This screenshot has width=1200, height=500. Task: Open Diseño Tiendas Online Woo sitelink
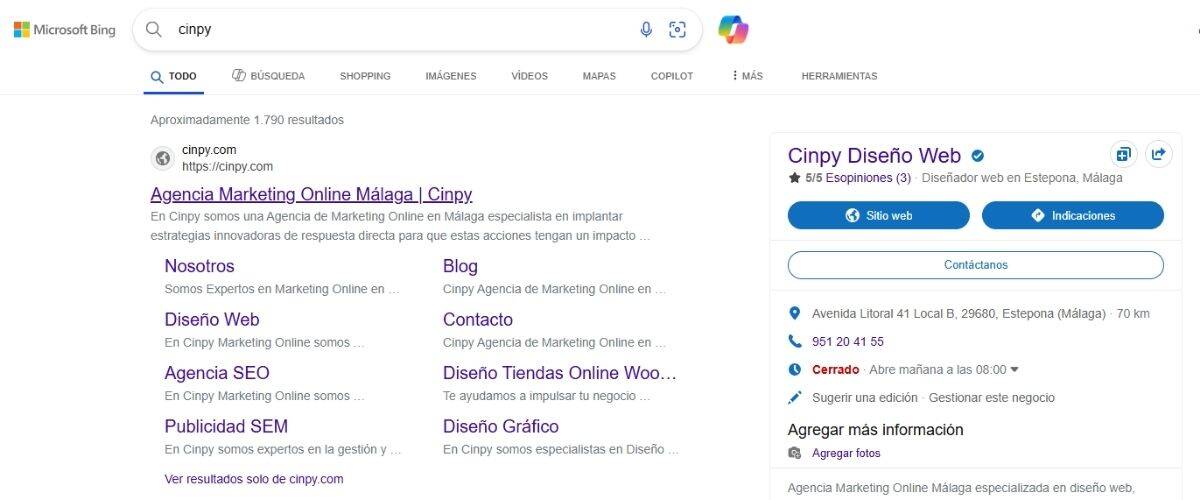point(560,373)
